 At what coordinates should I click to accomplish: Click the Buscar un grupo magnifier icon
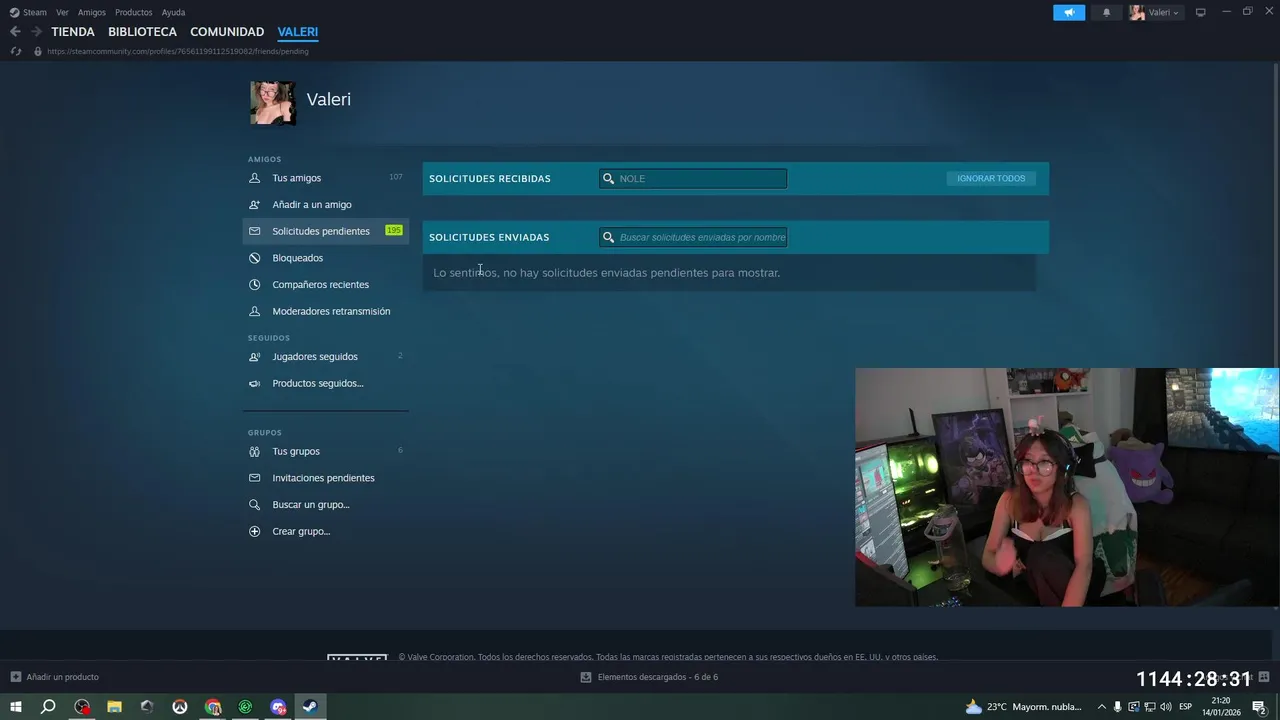(x=254, y=504)
